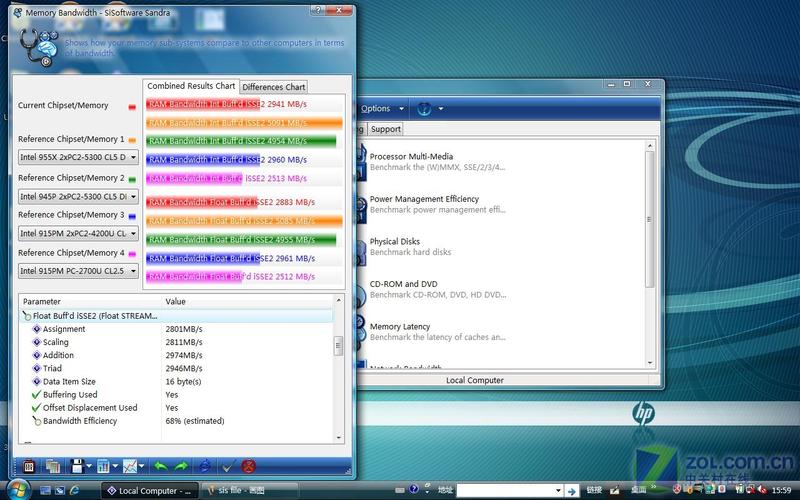Click the copy pages icon in bottom toolbar

pyautogui.click(x=53, y=466)
